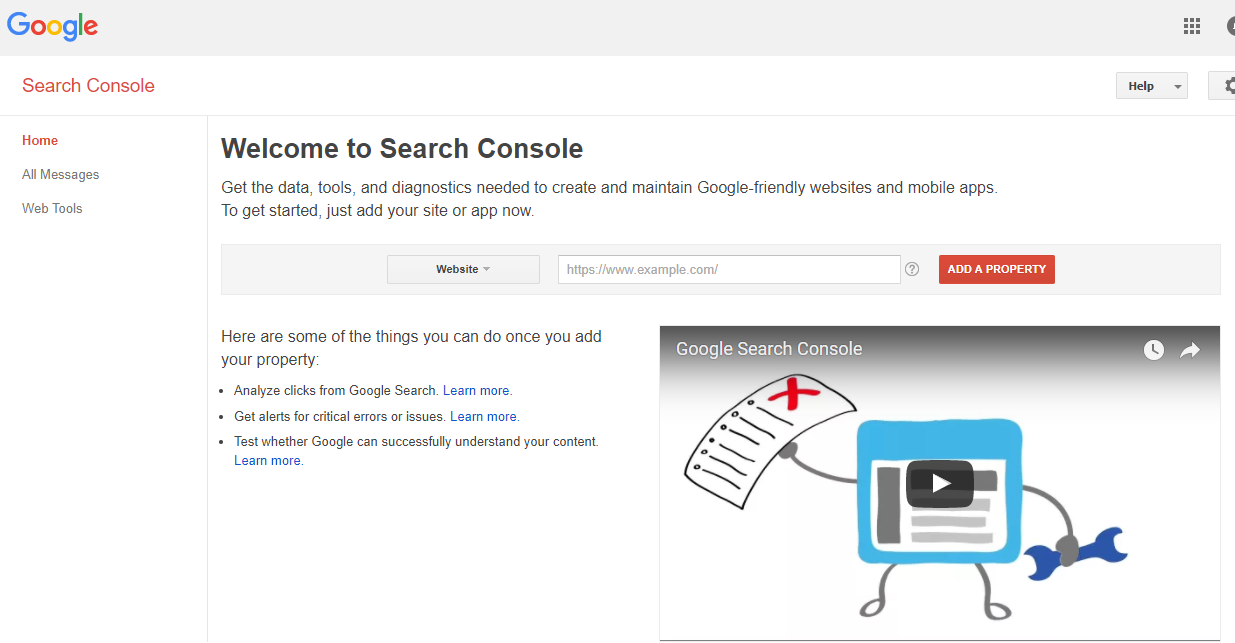Expand the Website property type dropdown

click(x=463, y=270)
